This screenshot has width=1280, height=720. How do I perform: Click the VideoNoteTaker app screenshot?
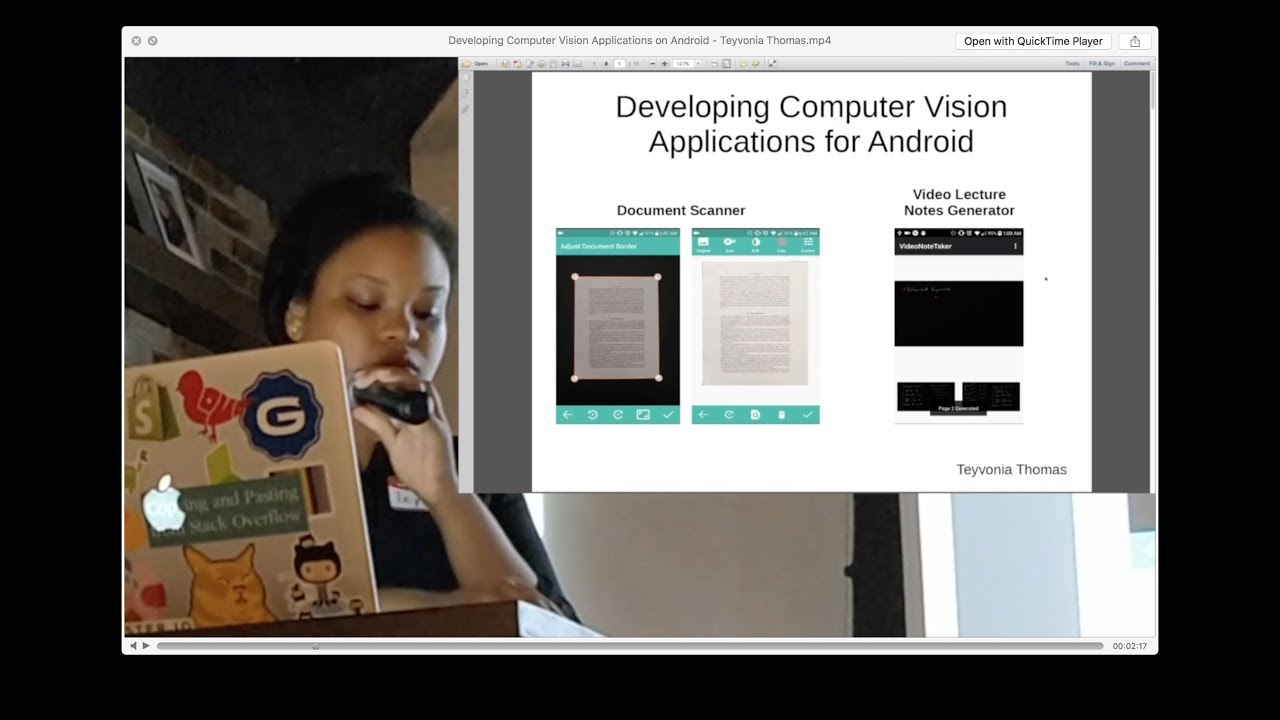click(958, 326)
